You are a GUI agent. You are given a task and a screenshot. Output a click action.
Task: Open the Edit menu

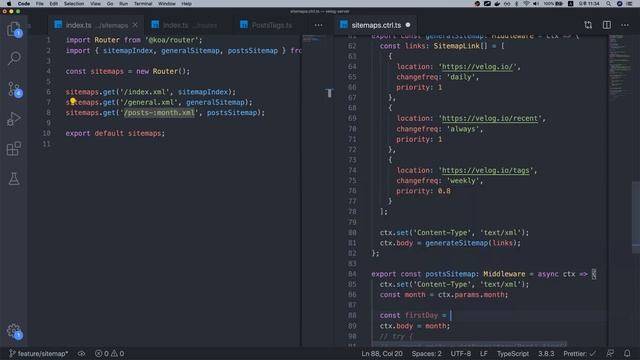coord(53,4)
